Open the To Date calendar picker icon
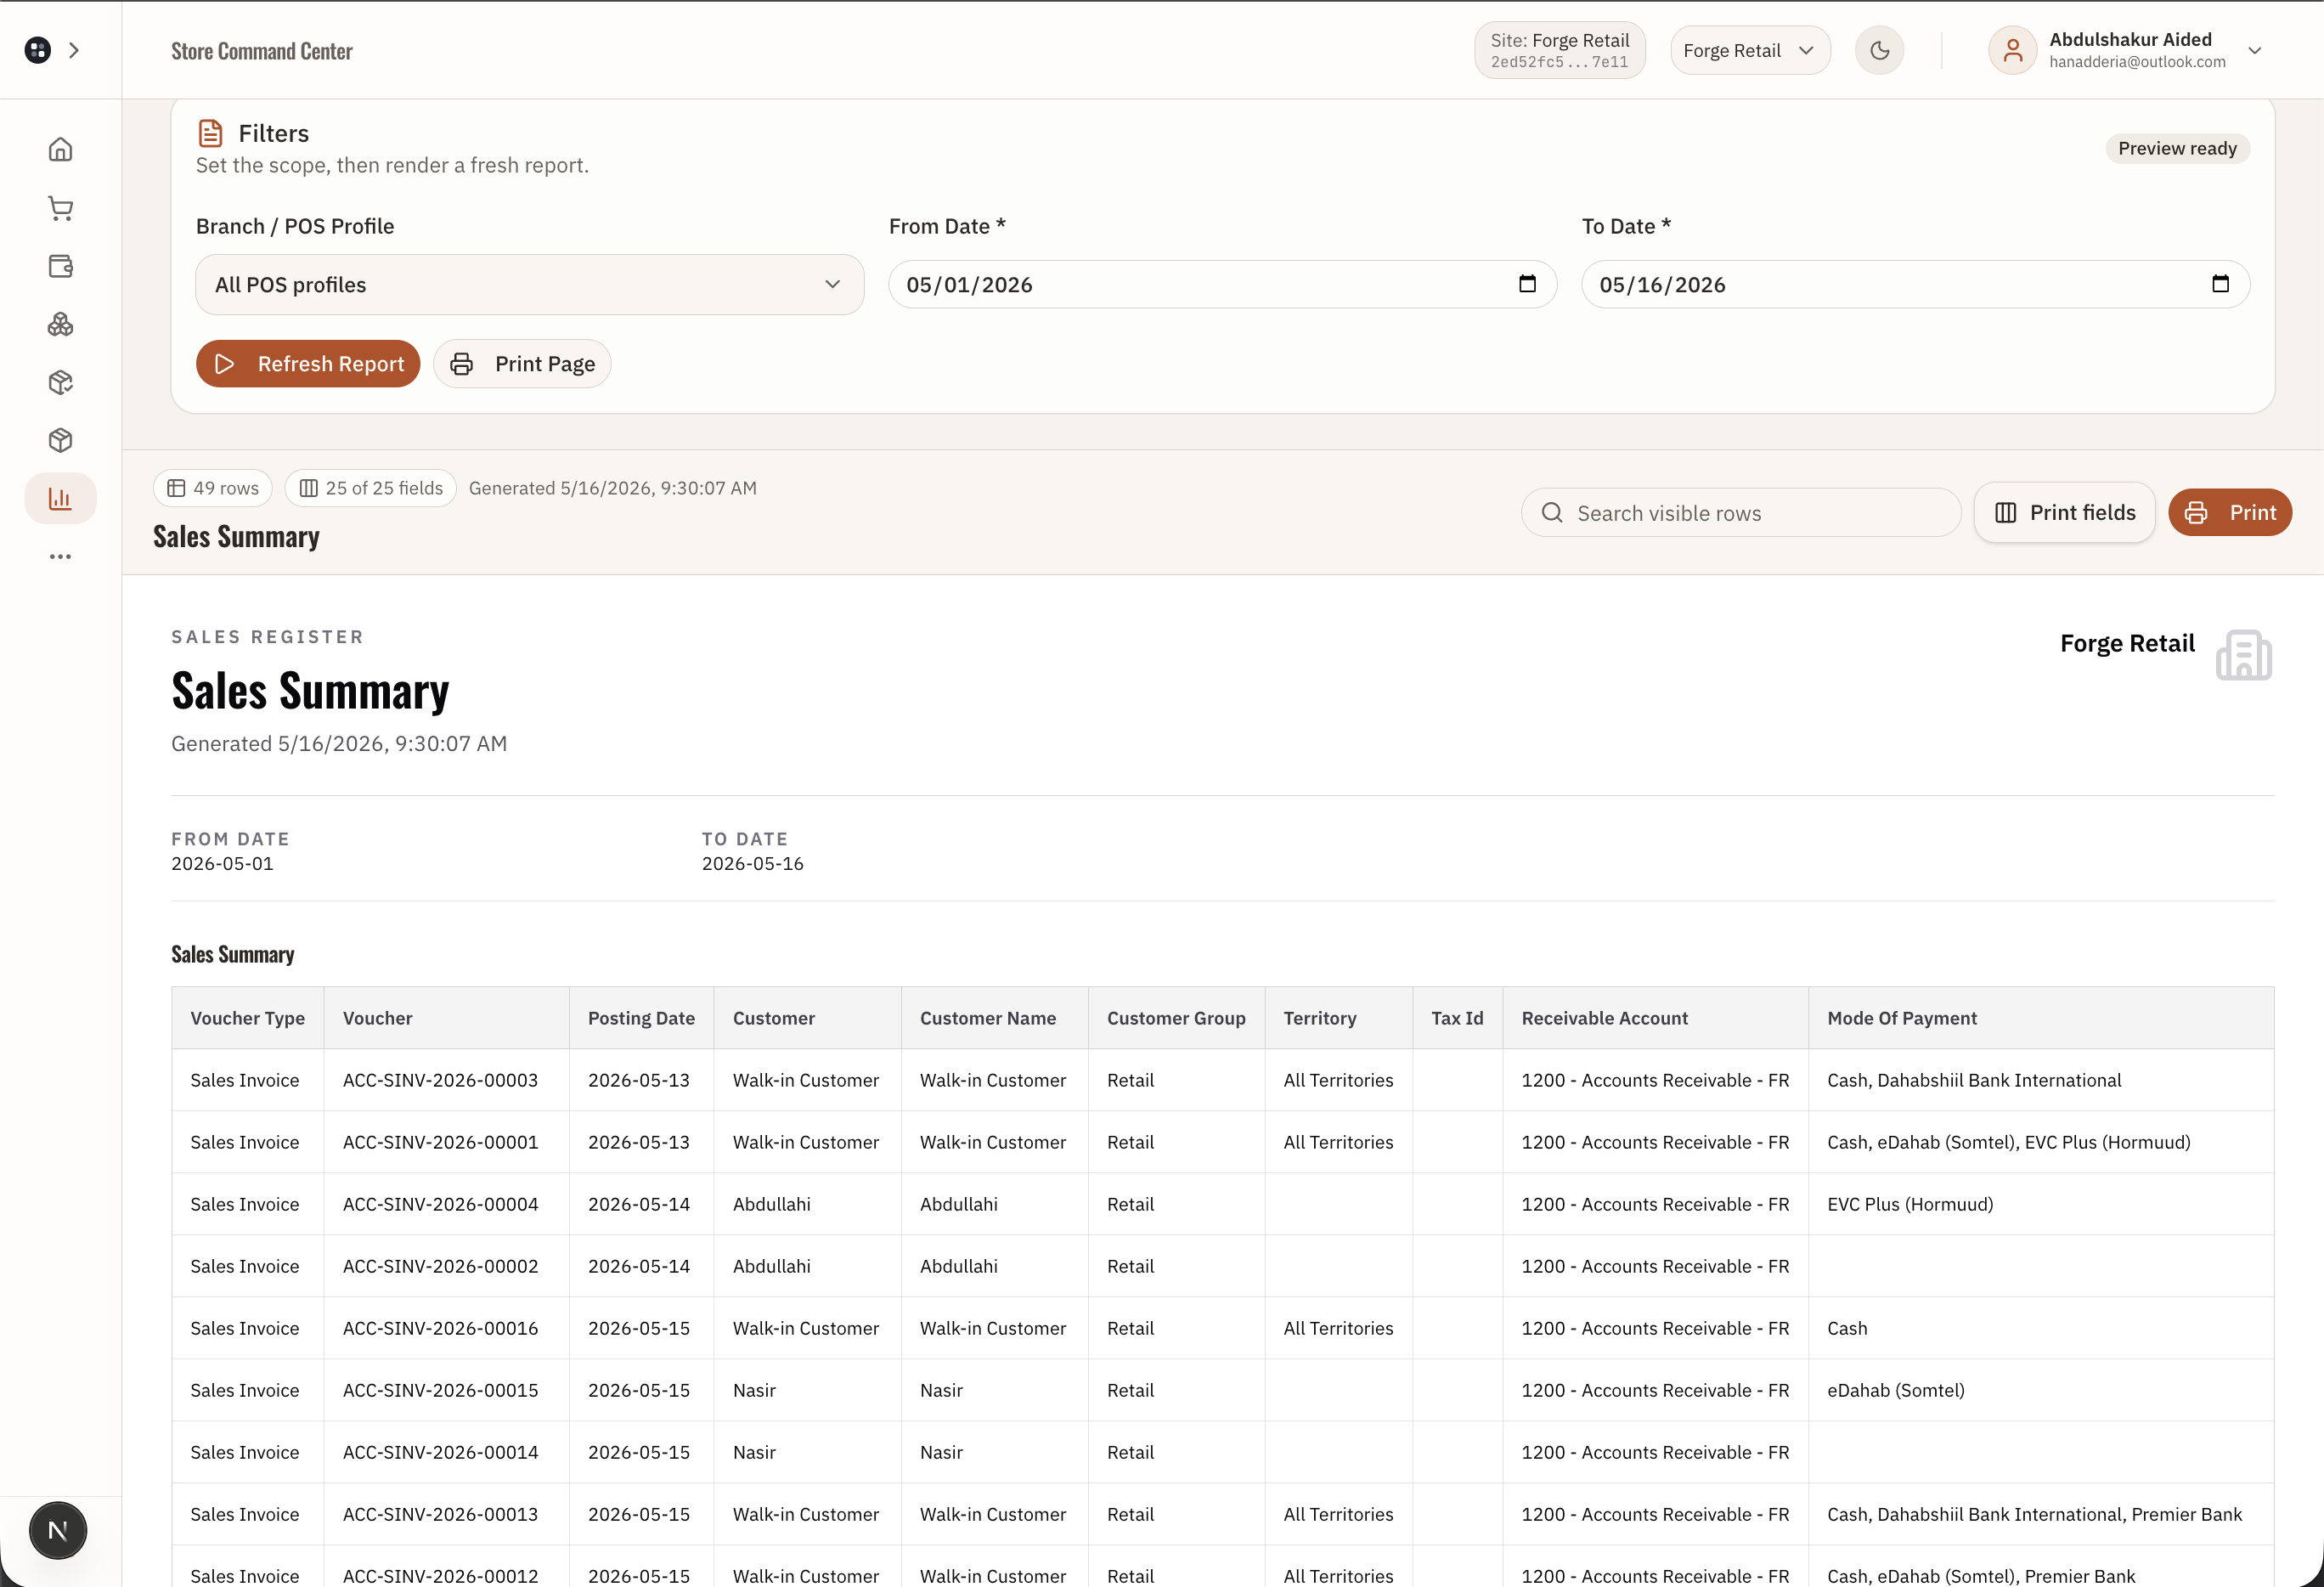 [2220, 284]
